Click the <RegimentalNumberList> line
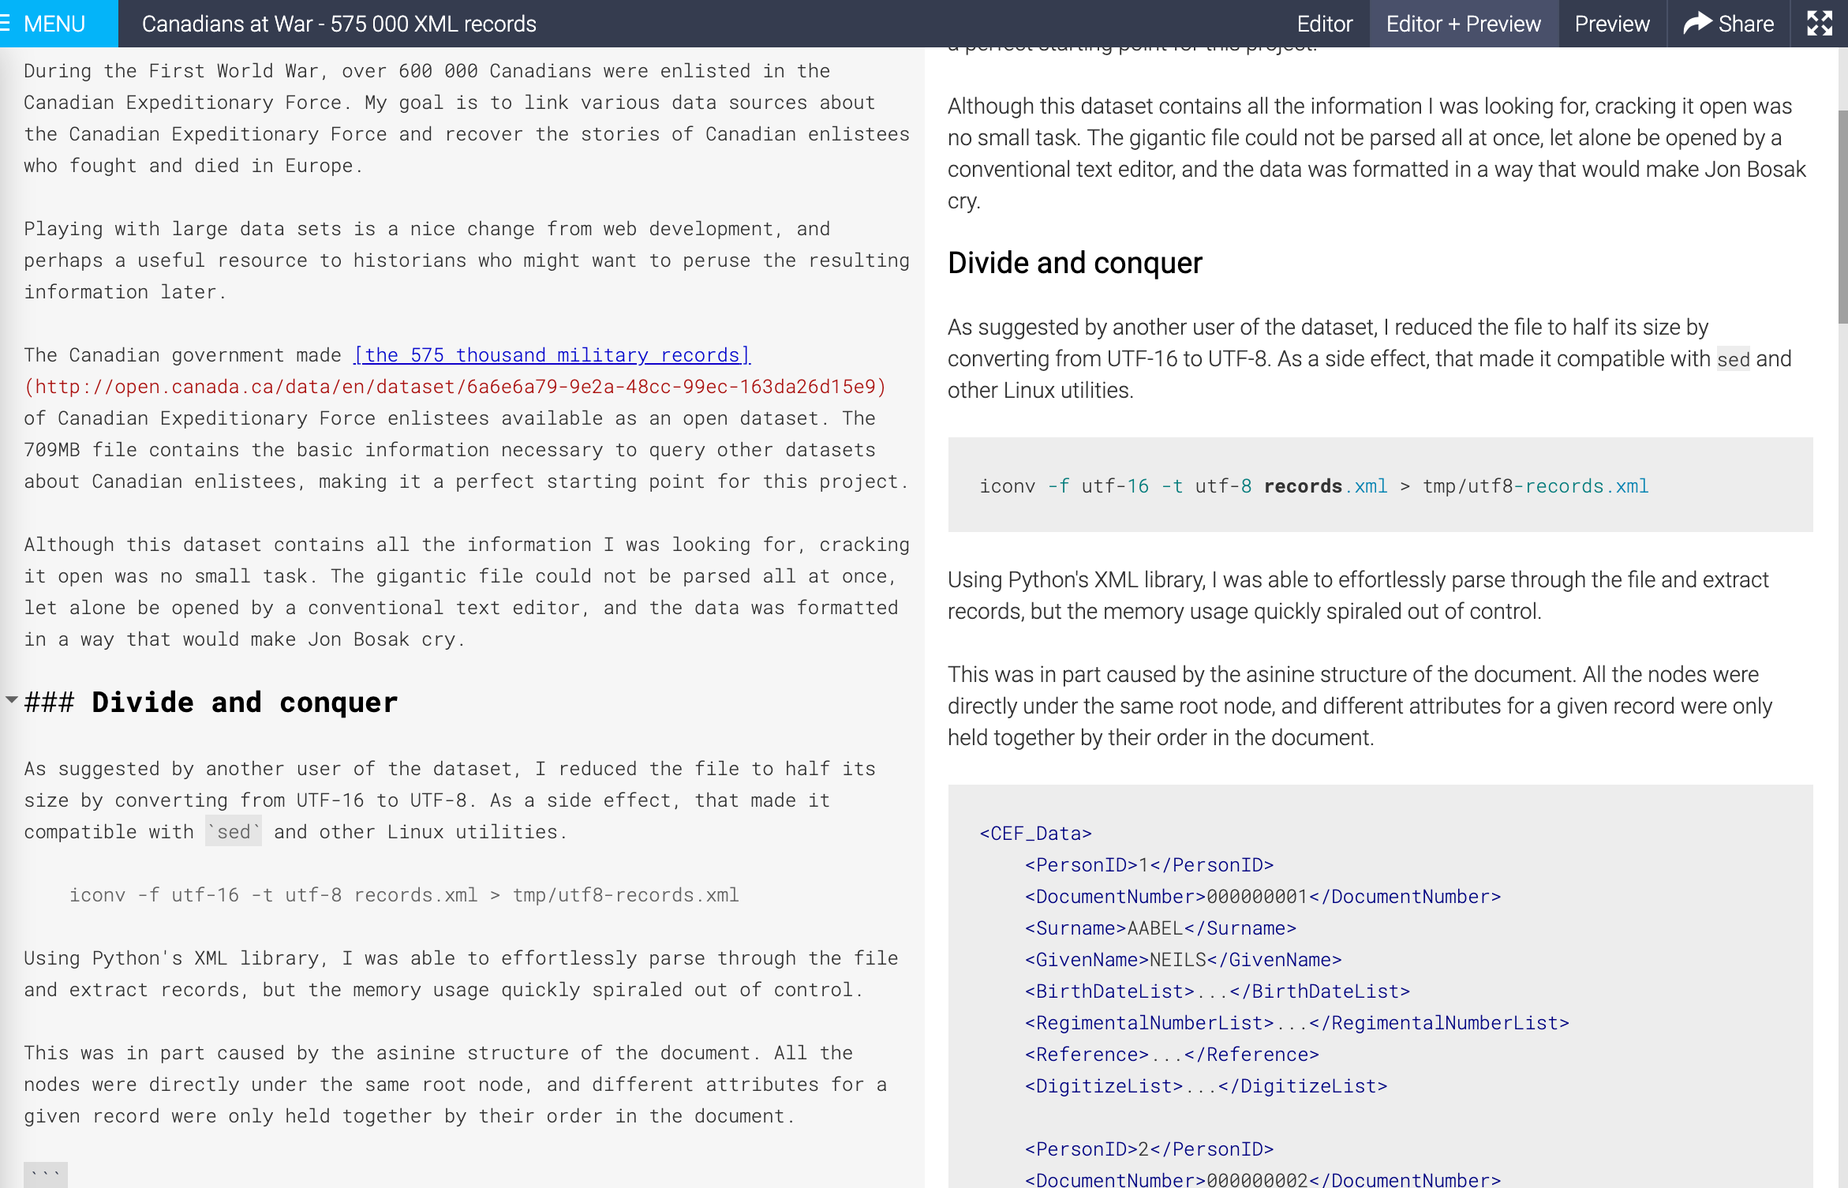This screenshot has height=1188, width=1848. click(x=1297, y=1023)
